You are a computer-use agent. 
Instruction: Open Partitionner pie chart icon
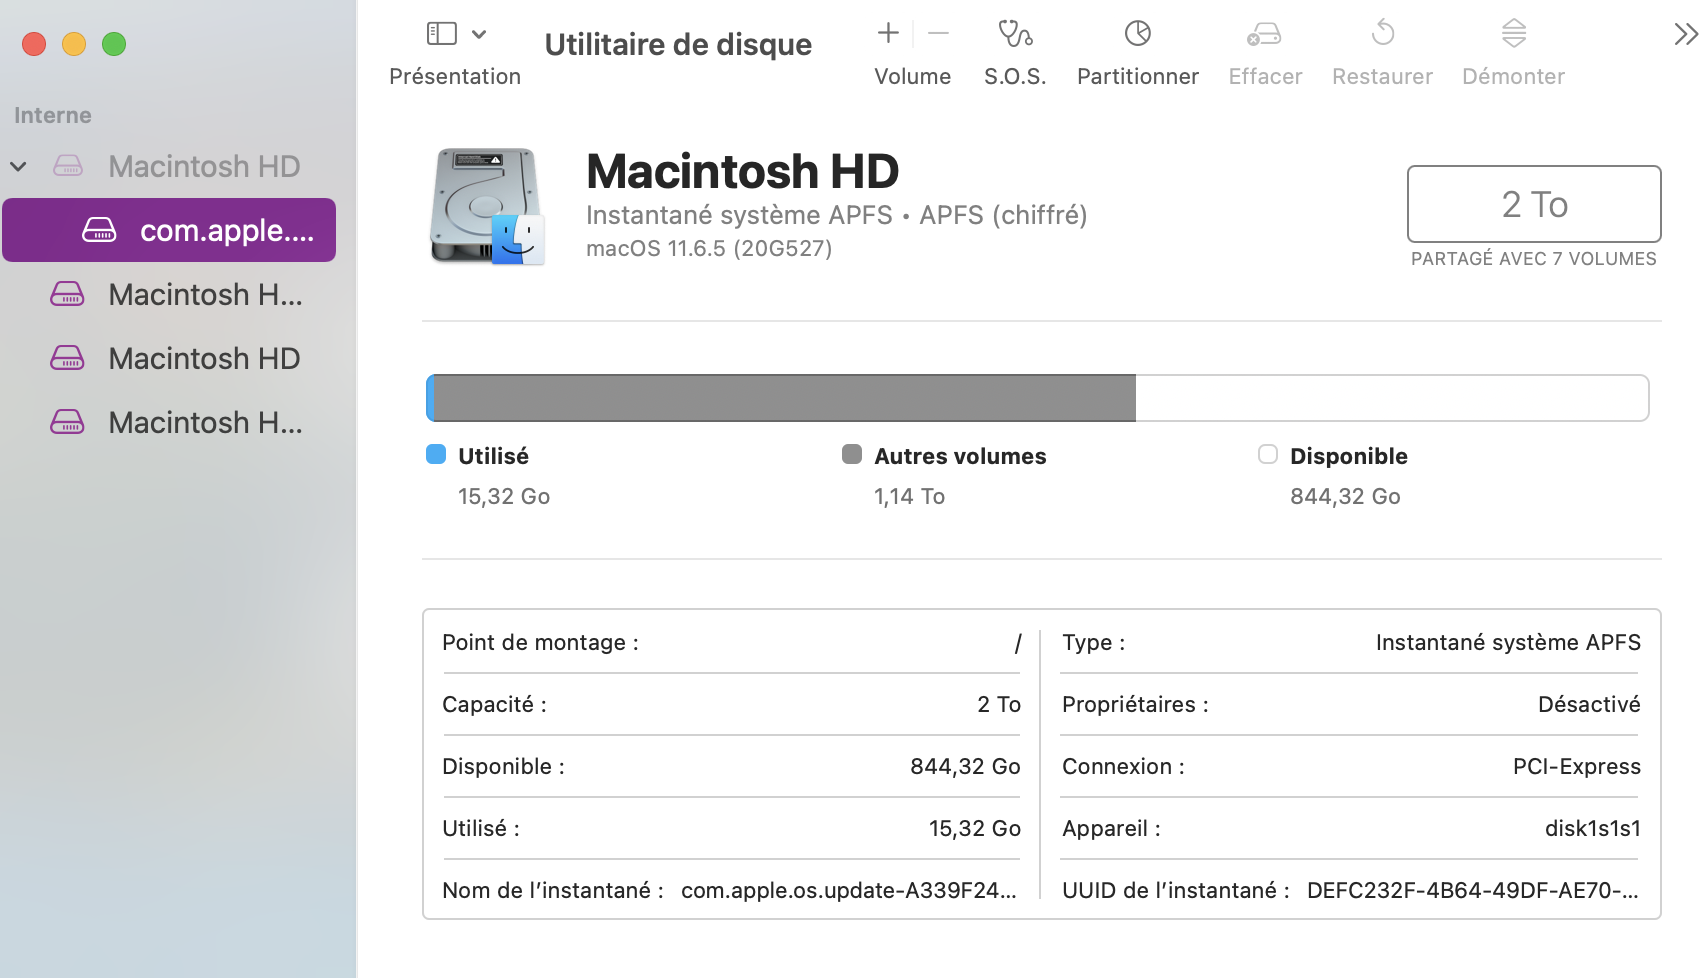click(x=1138, y=33)
